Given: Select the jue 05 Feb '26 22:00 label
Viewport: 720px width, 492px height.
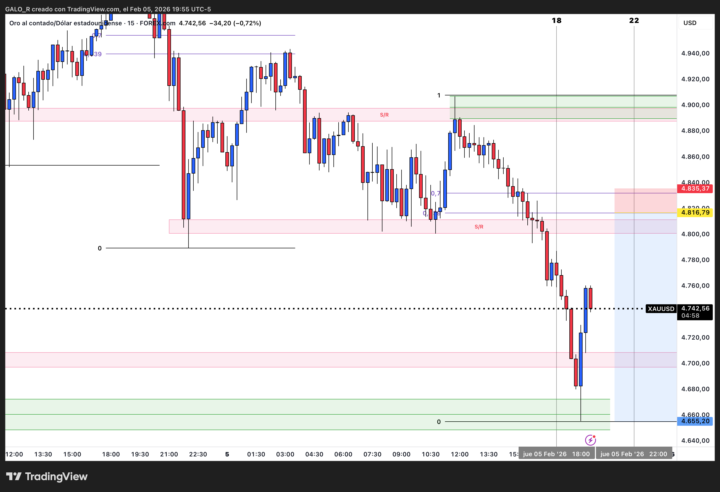Looking at the screenshot, I should (x=634, y=454).
